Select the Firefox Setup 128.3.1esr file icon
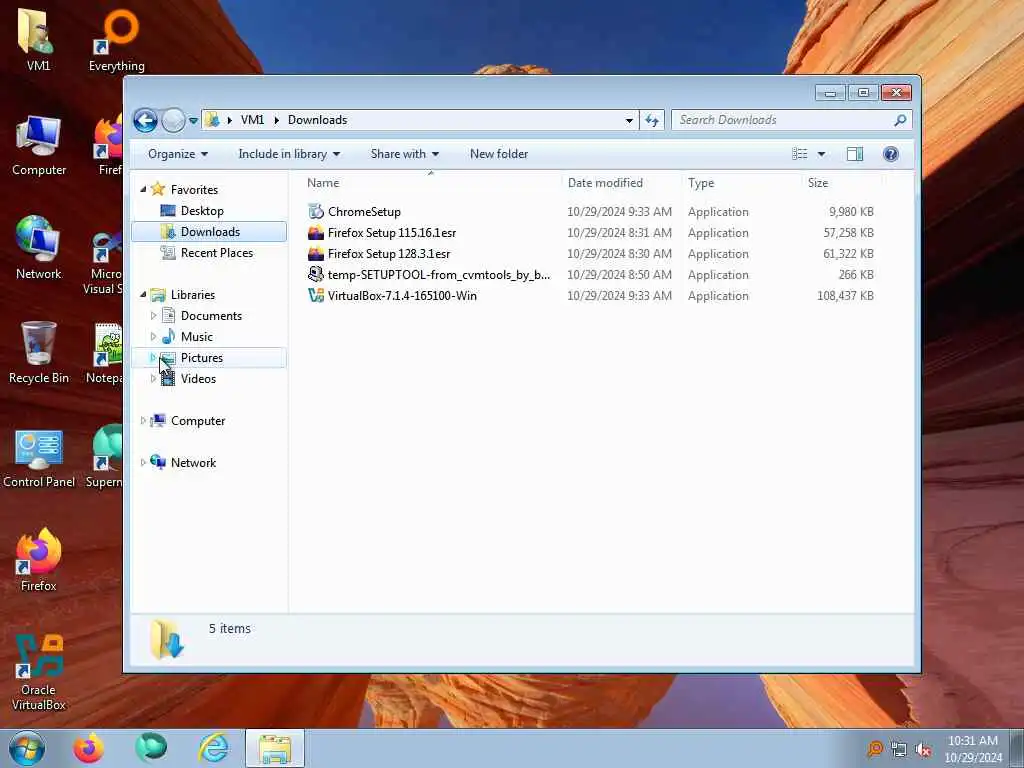 316,253
